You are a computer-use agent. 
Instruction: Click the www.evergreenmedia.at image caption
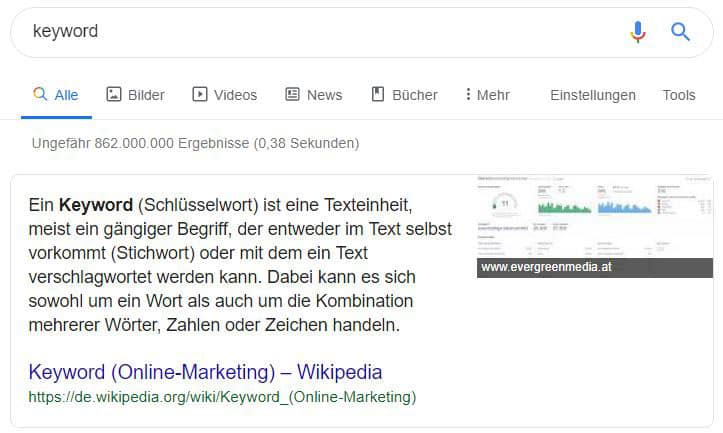(595, 267)
